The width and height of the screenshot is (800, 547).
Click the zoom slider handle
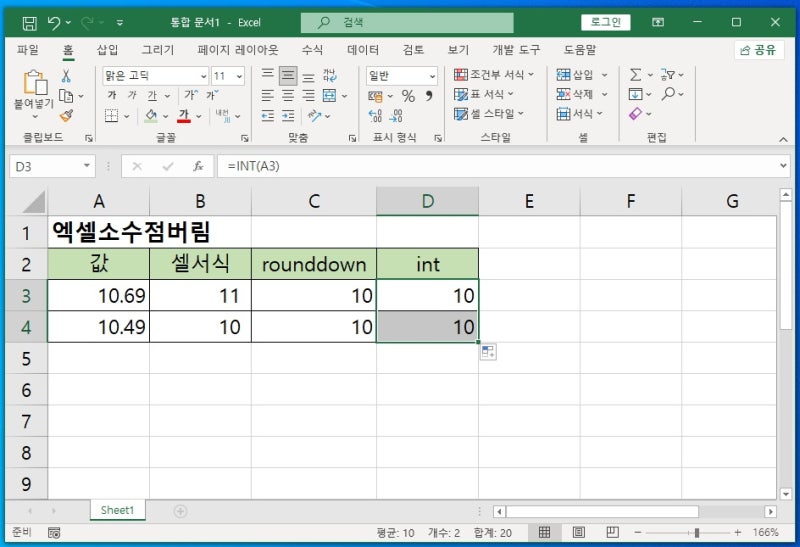pyautogui.click(x=696, y=533)
